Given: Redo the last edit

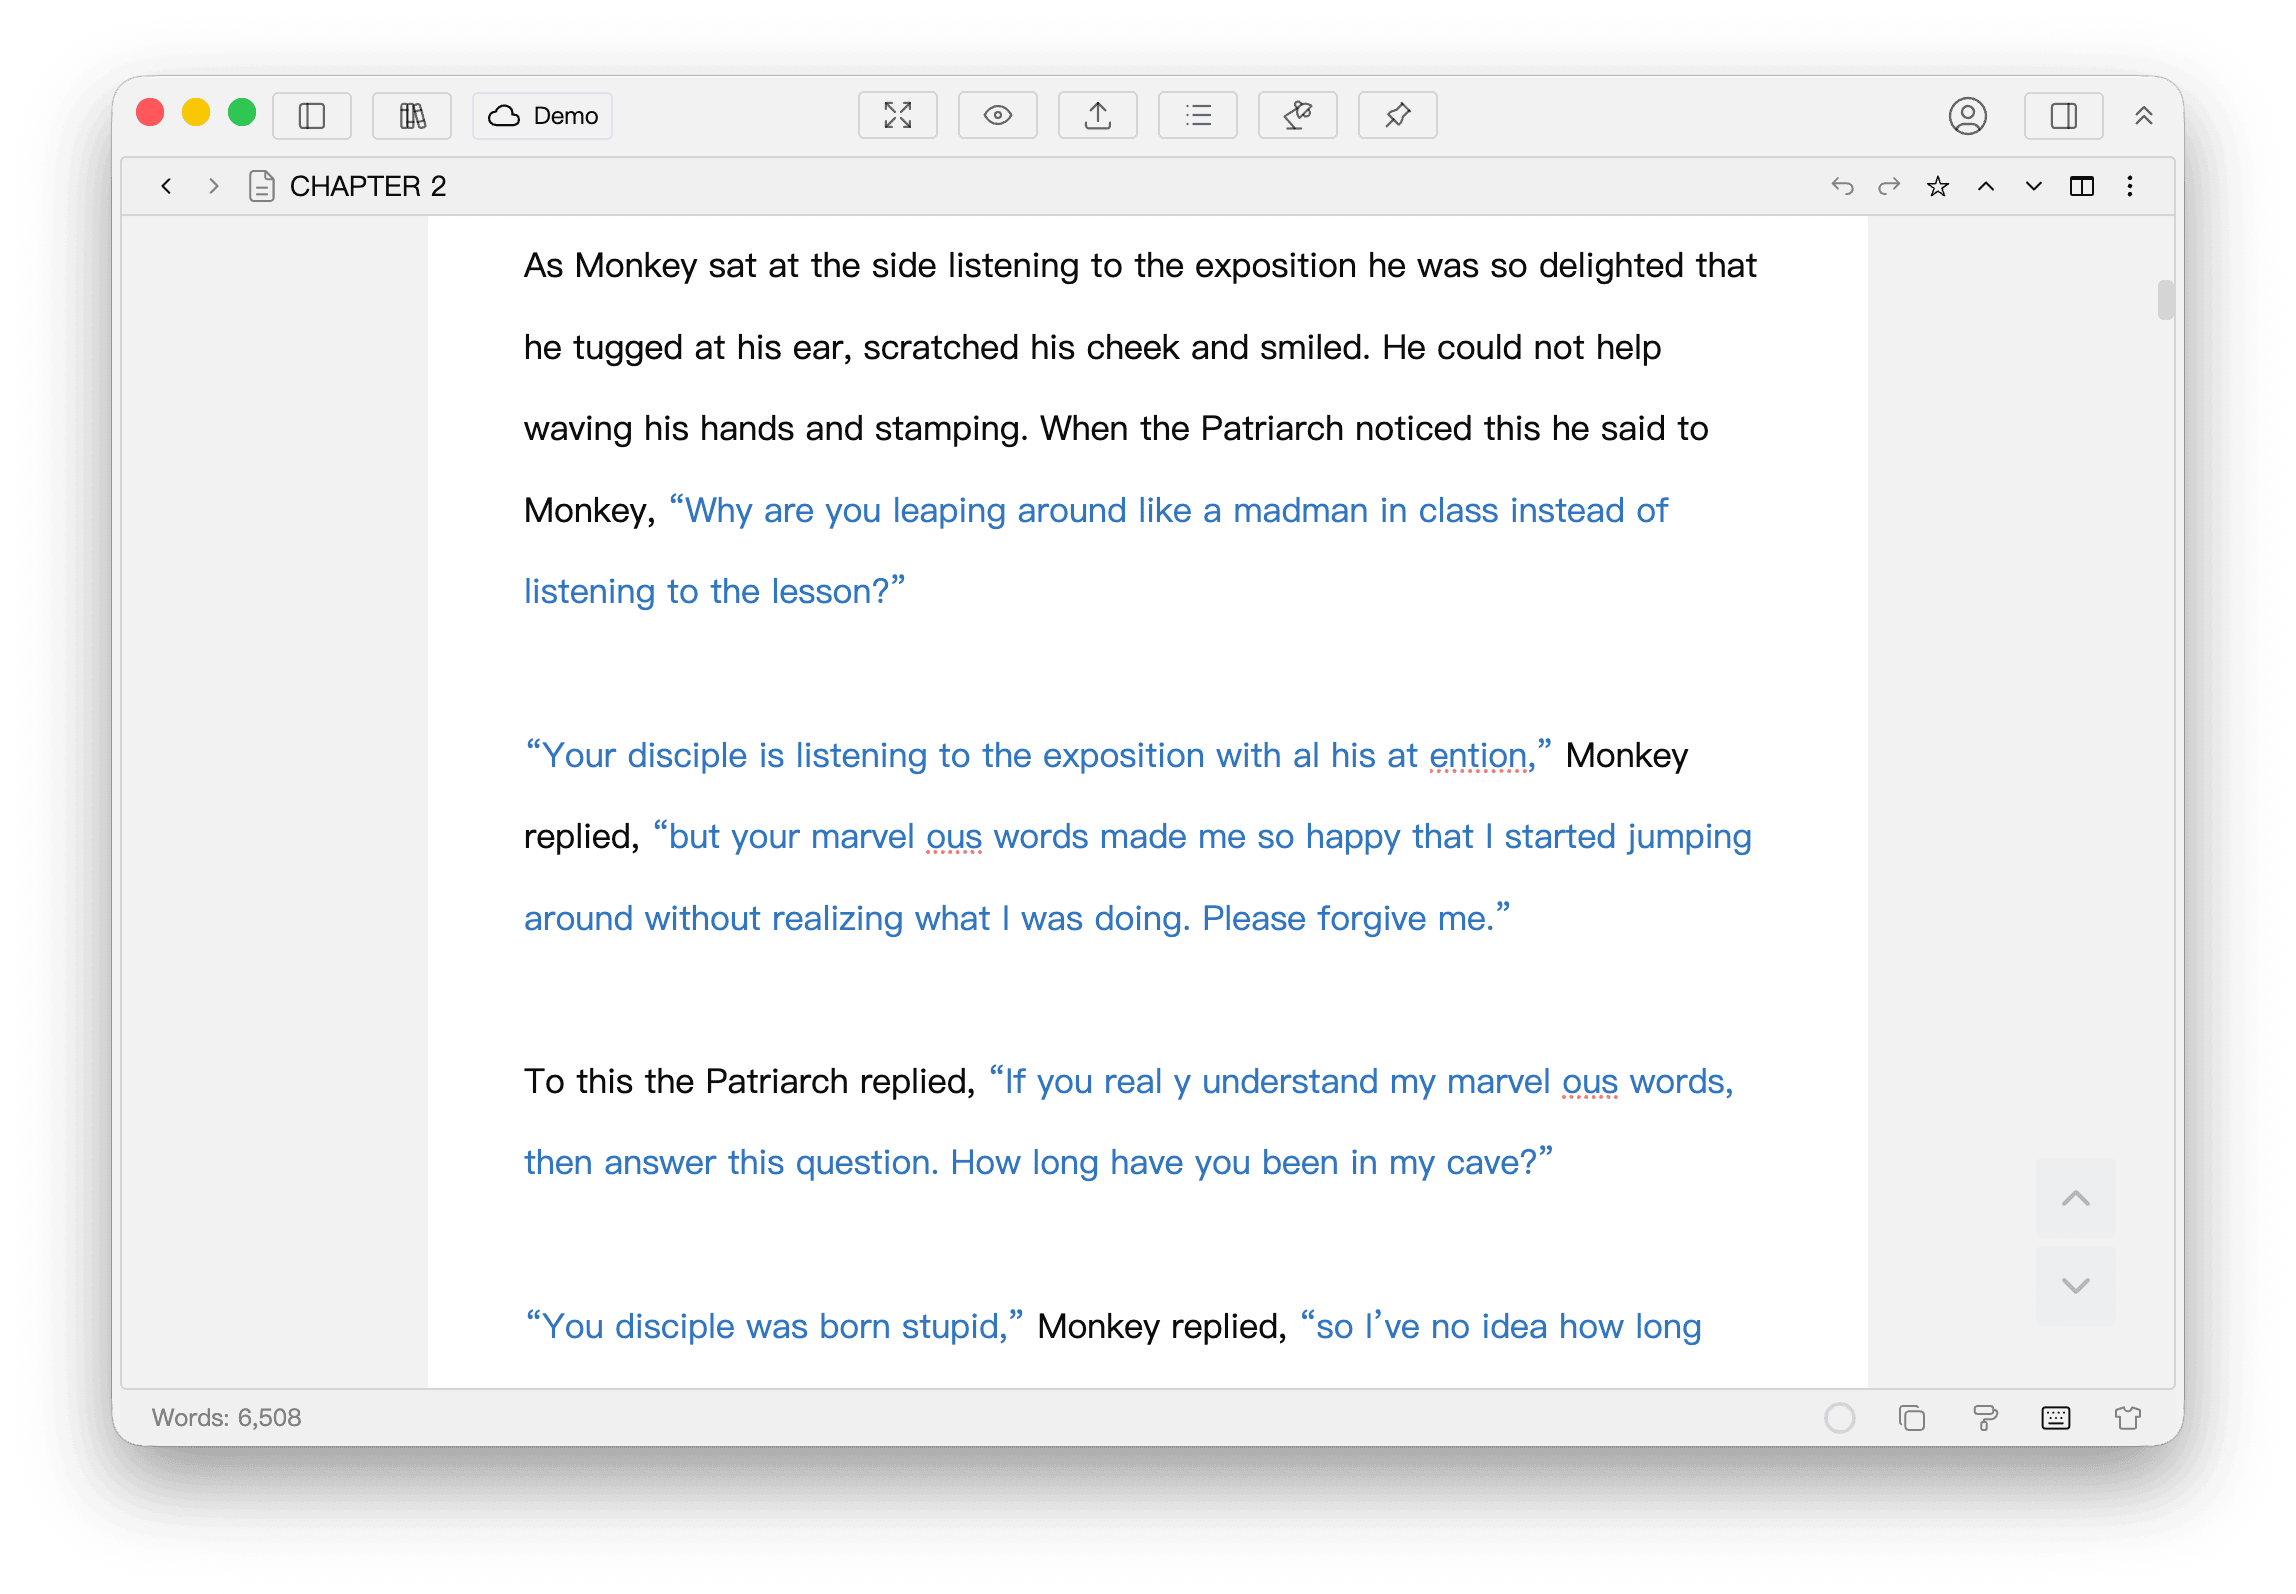Looking at the screenshot, I should tap(1889, 186).
